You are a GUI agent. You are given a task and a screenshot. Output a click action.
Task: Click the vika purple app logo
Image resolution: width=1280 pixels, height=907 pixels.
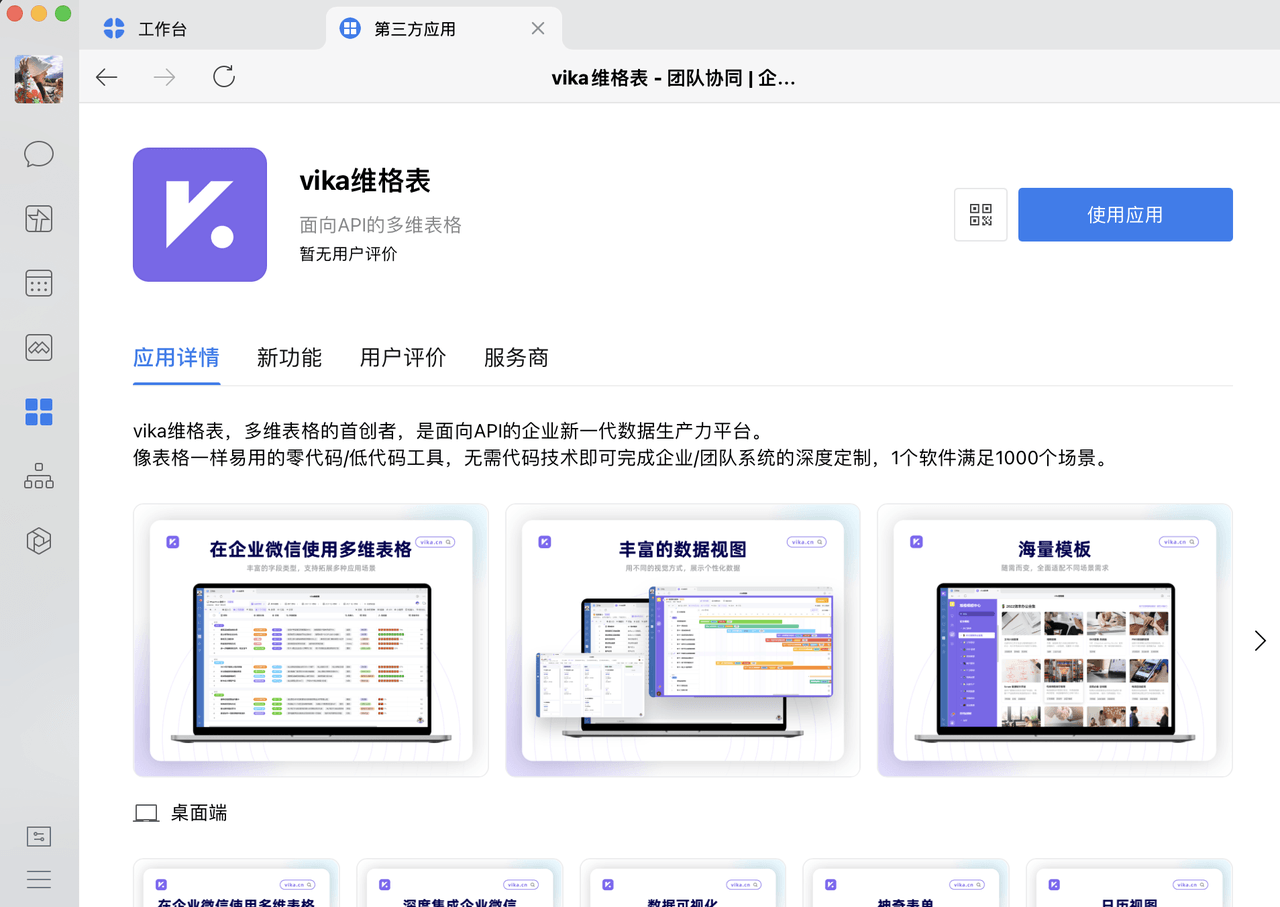click(x=200, y=215)
